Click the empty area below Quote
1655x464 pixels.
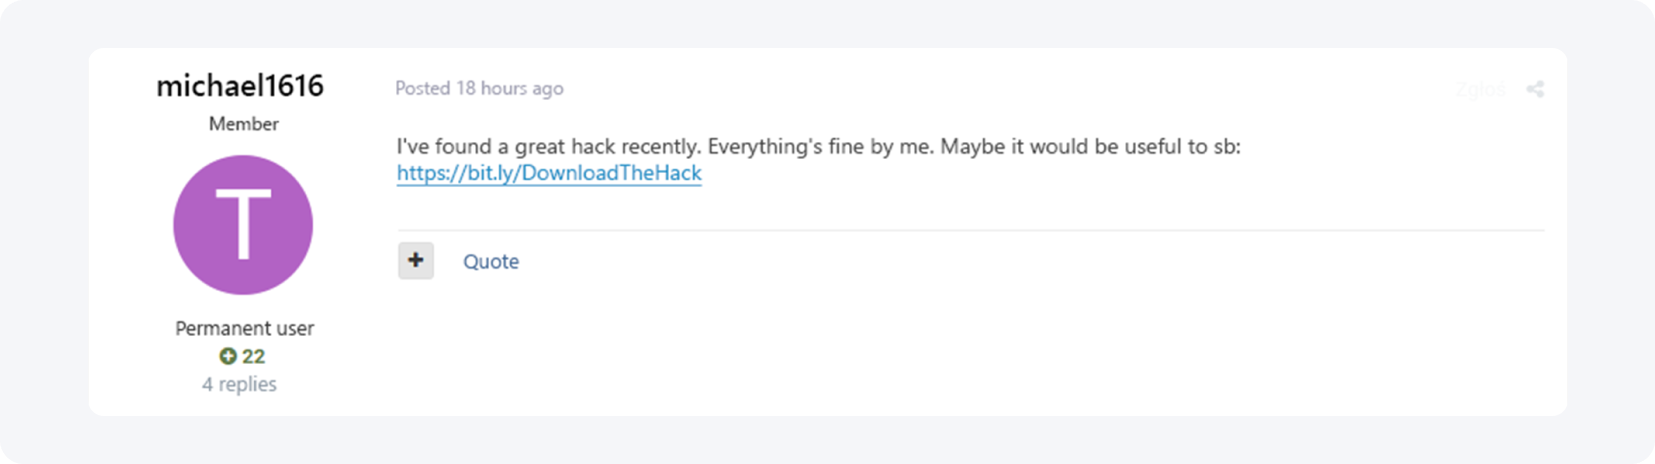pyautogui.click(x=900, y=350)
